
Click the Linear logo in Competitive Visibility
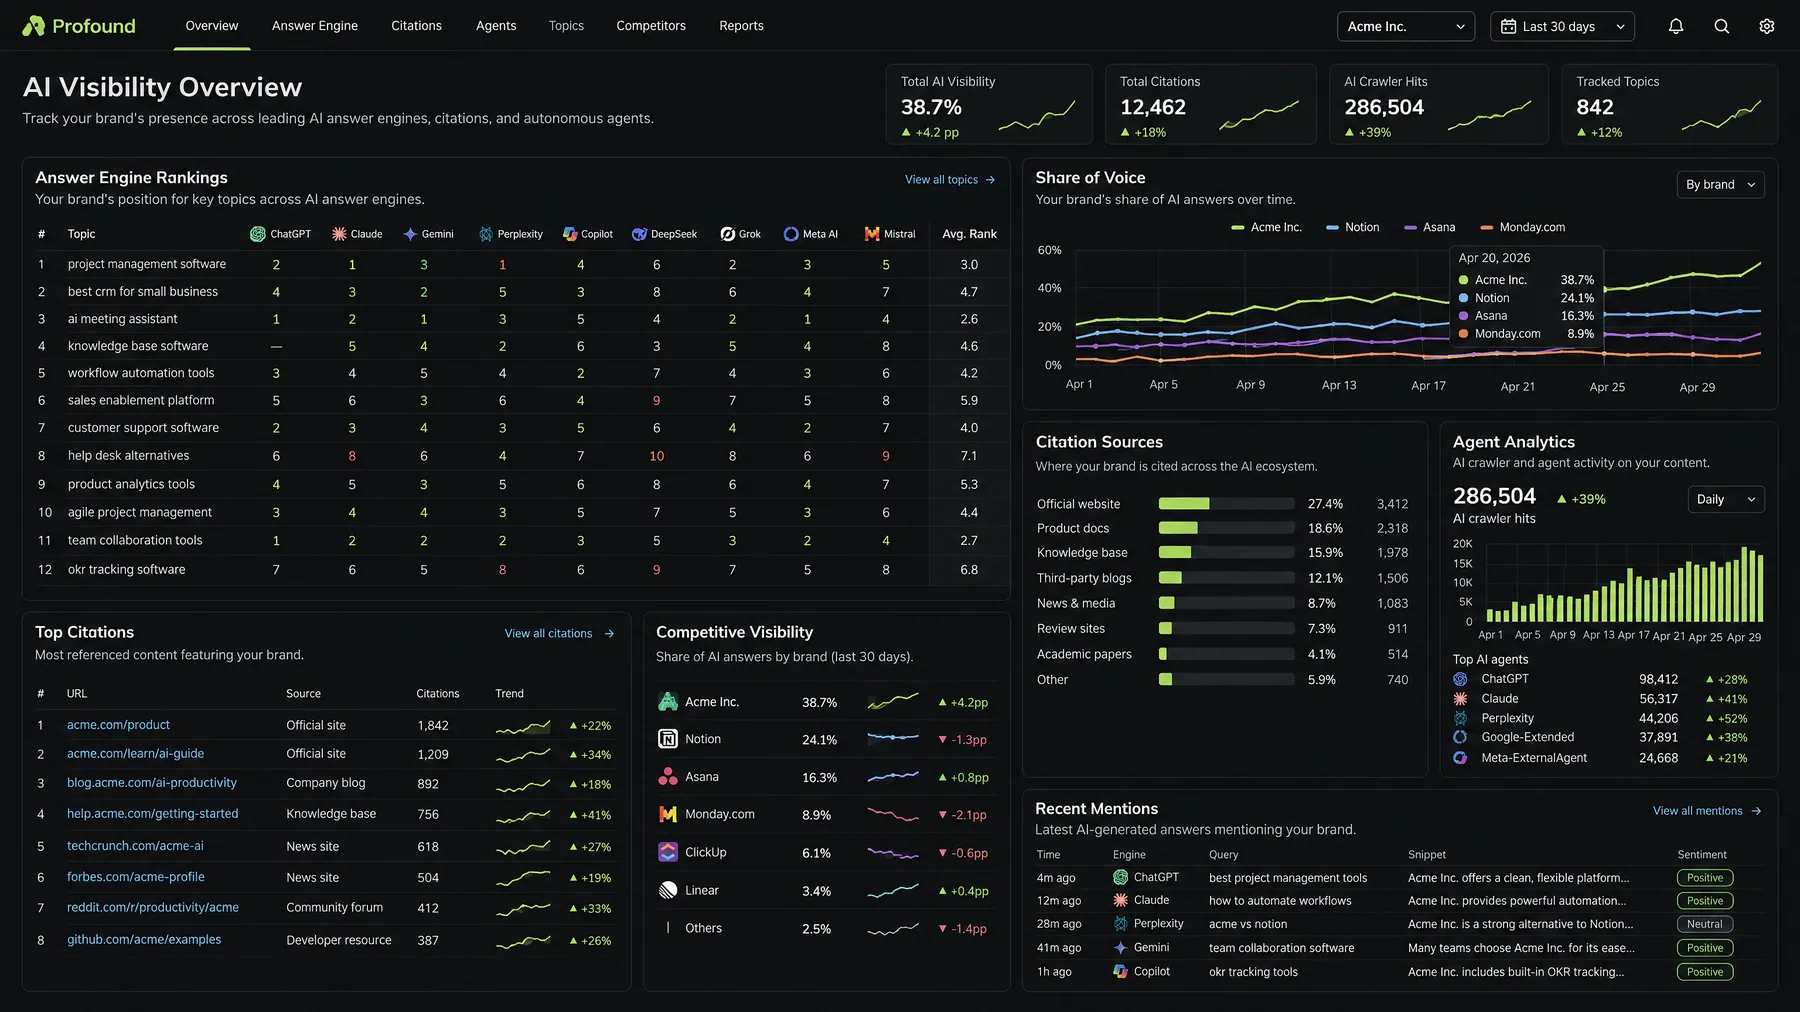[668, 890]
